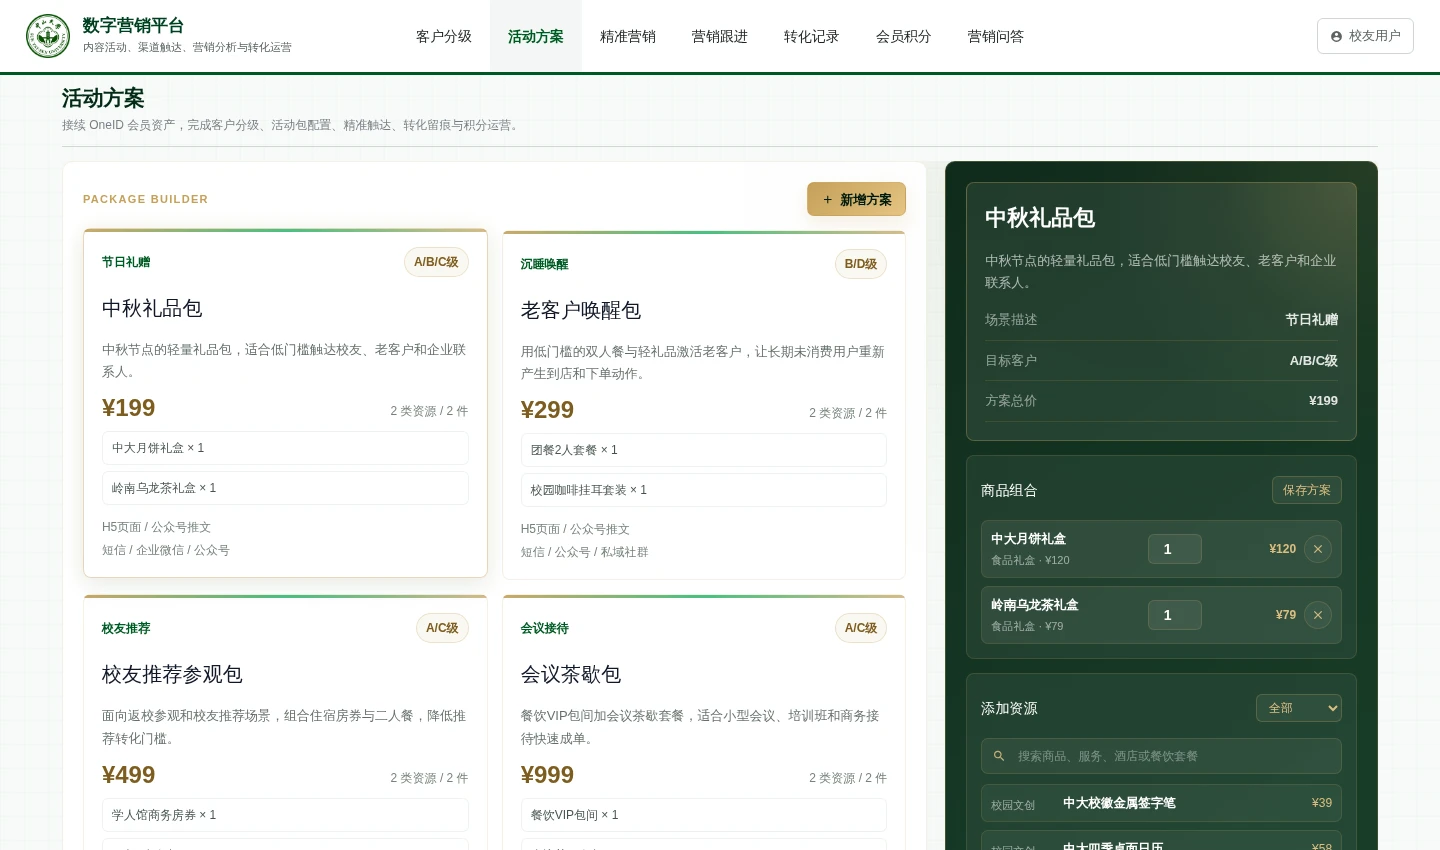Image resolution: width=1440 pixels, height=850 pixels.
Task: Remove 中大月饼礼盒 with its X icon
Action: [x=1318, y=549]
